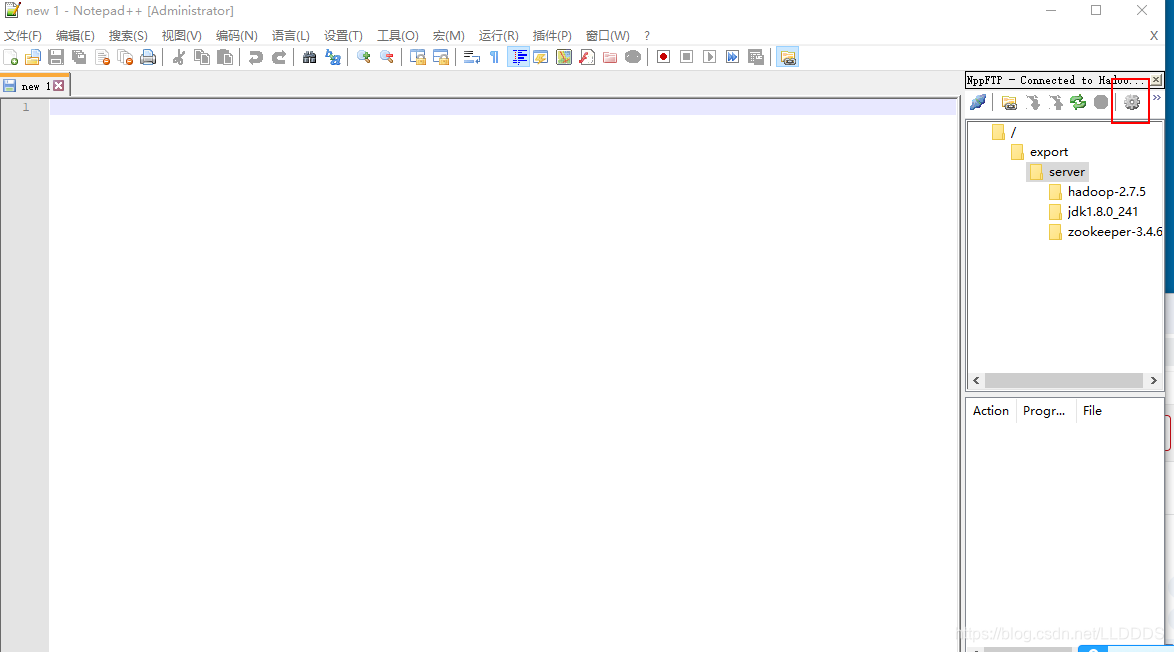Screen dimensions: 1174x652
Task: Click the monitoring (tail) toolbar icon
Action: [x=633, y=57]
